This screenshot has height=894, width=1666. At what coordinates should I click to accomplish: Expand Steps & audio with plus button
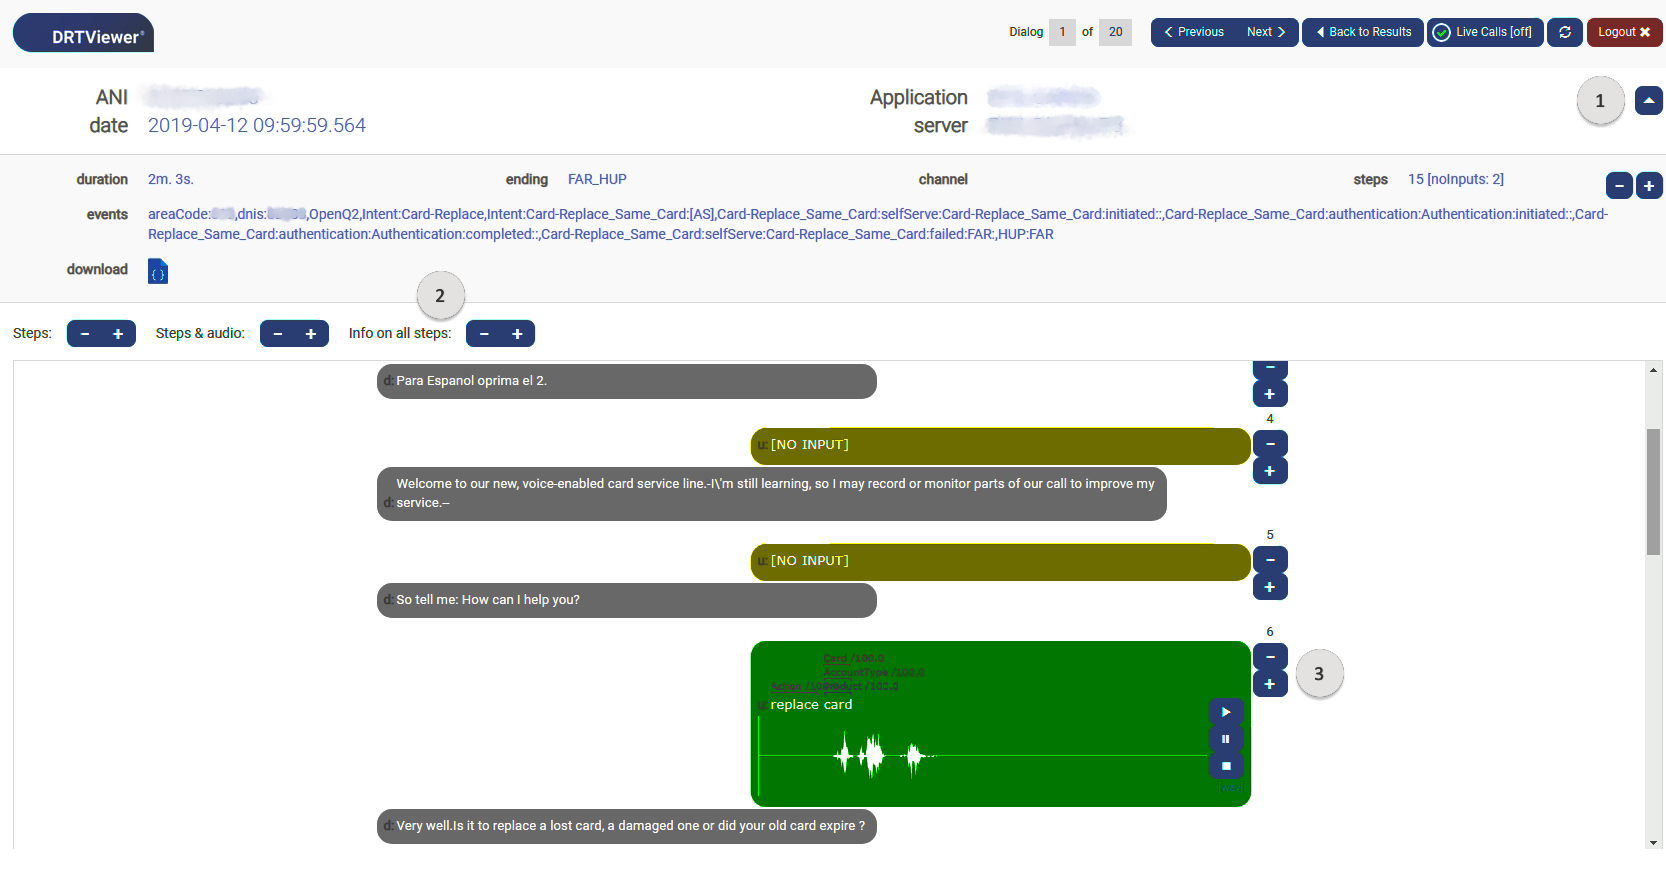coord(311,334)
